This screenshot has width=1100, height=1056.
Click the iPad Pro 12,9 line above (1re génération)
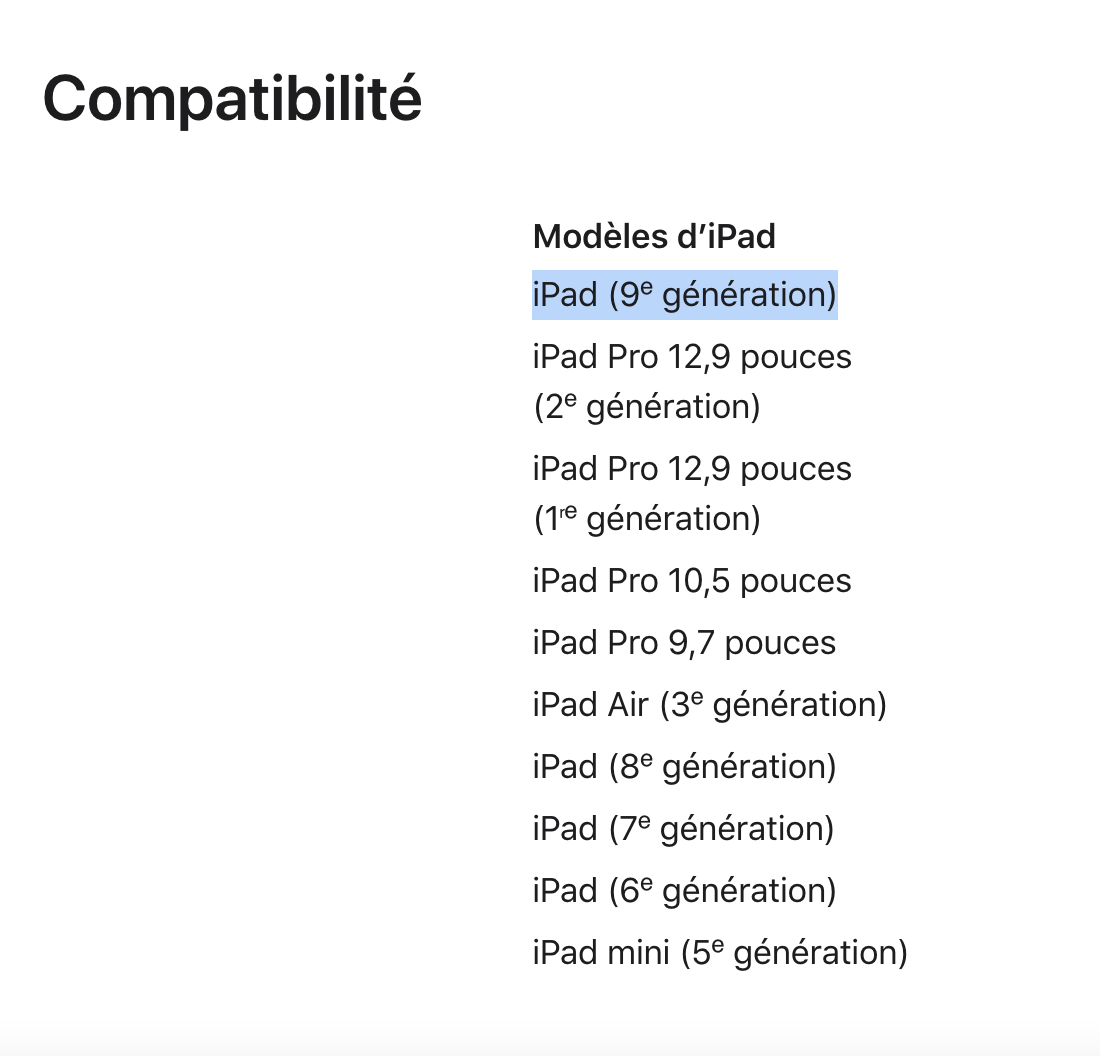click(692, 469)
